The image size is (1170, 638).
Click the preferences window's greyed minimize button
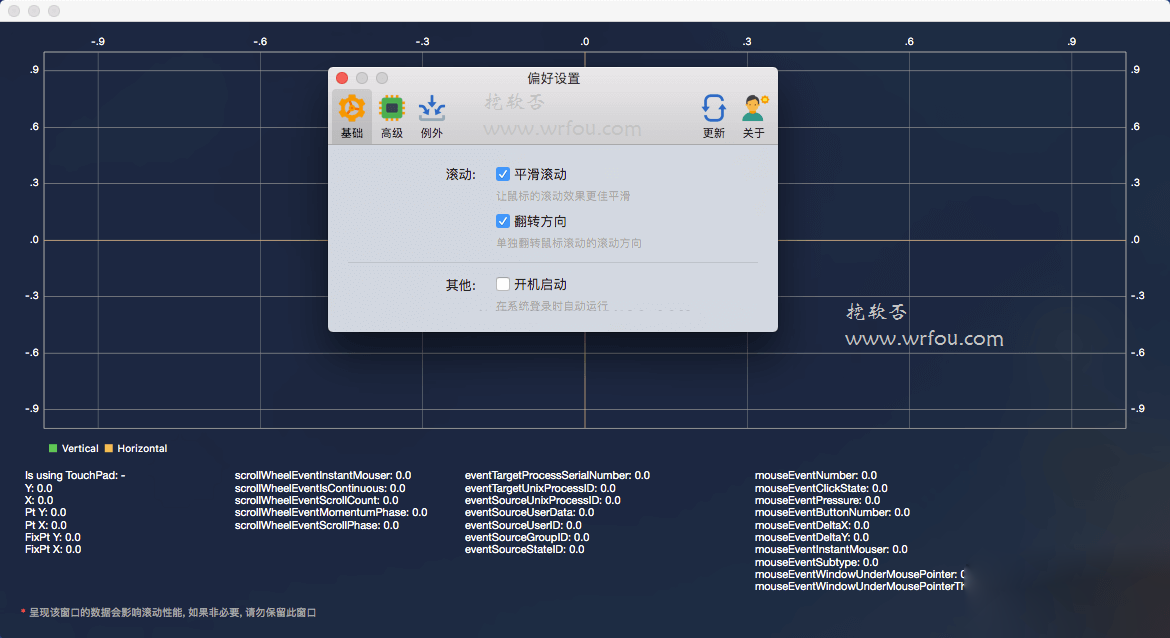362,78
